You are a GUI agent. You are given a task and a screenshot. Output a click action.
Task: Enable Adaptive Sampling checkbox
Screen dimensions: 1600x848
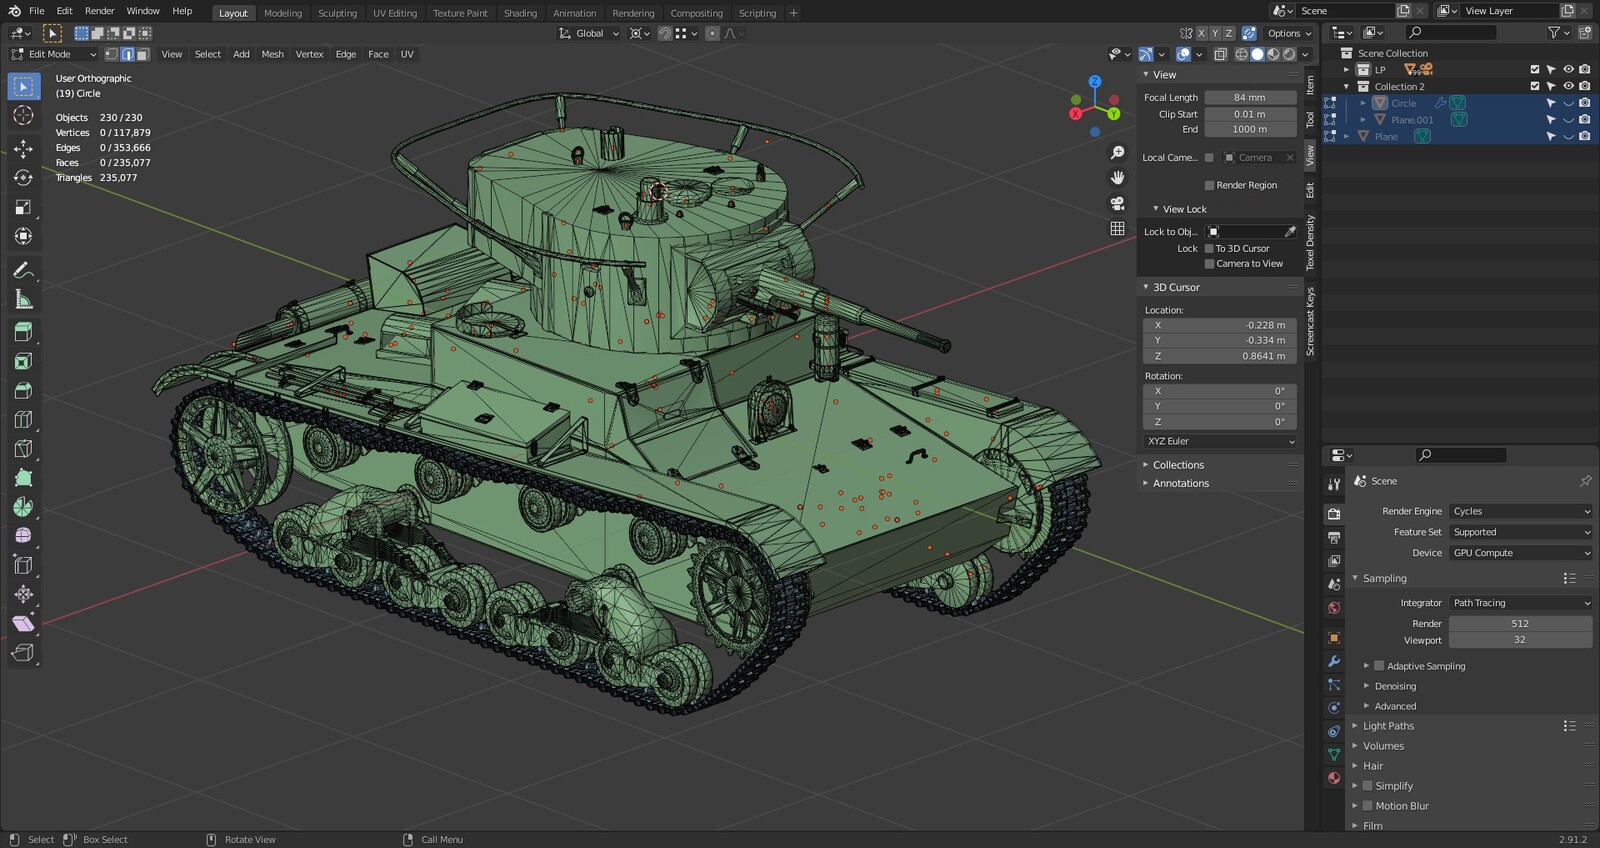tap(1379, 666)
